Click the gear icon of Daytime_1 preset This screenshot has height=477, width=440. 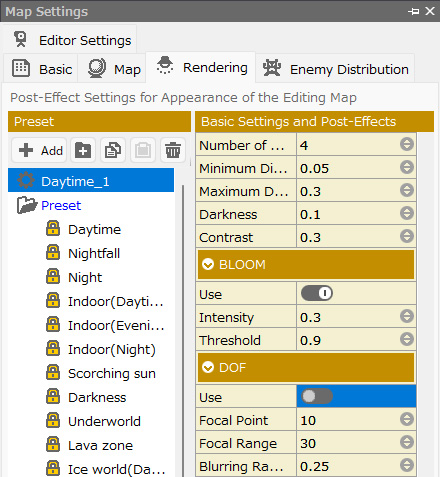[26, 180]
